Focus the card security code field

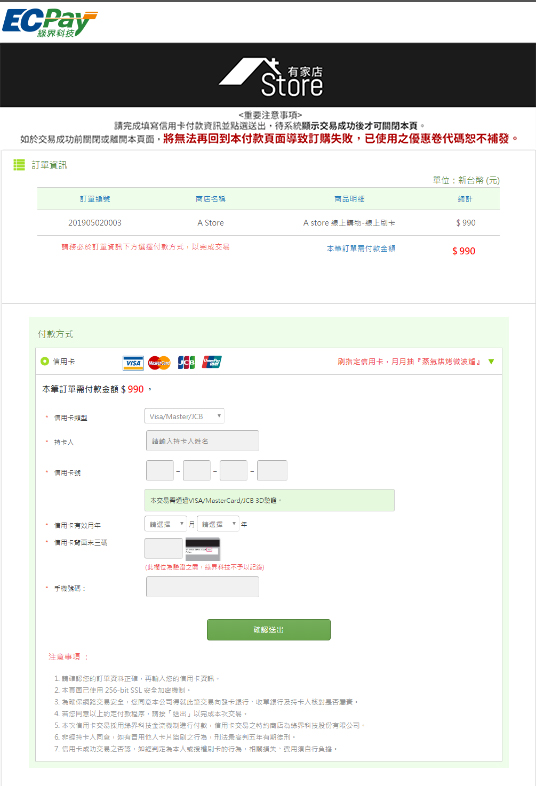click(163, 548)
